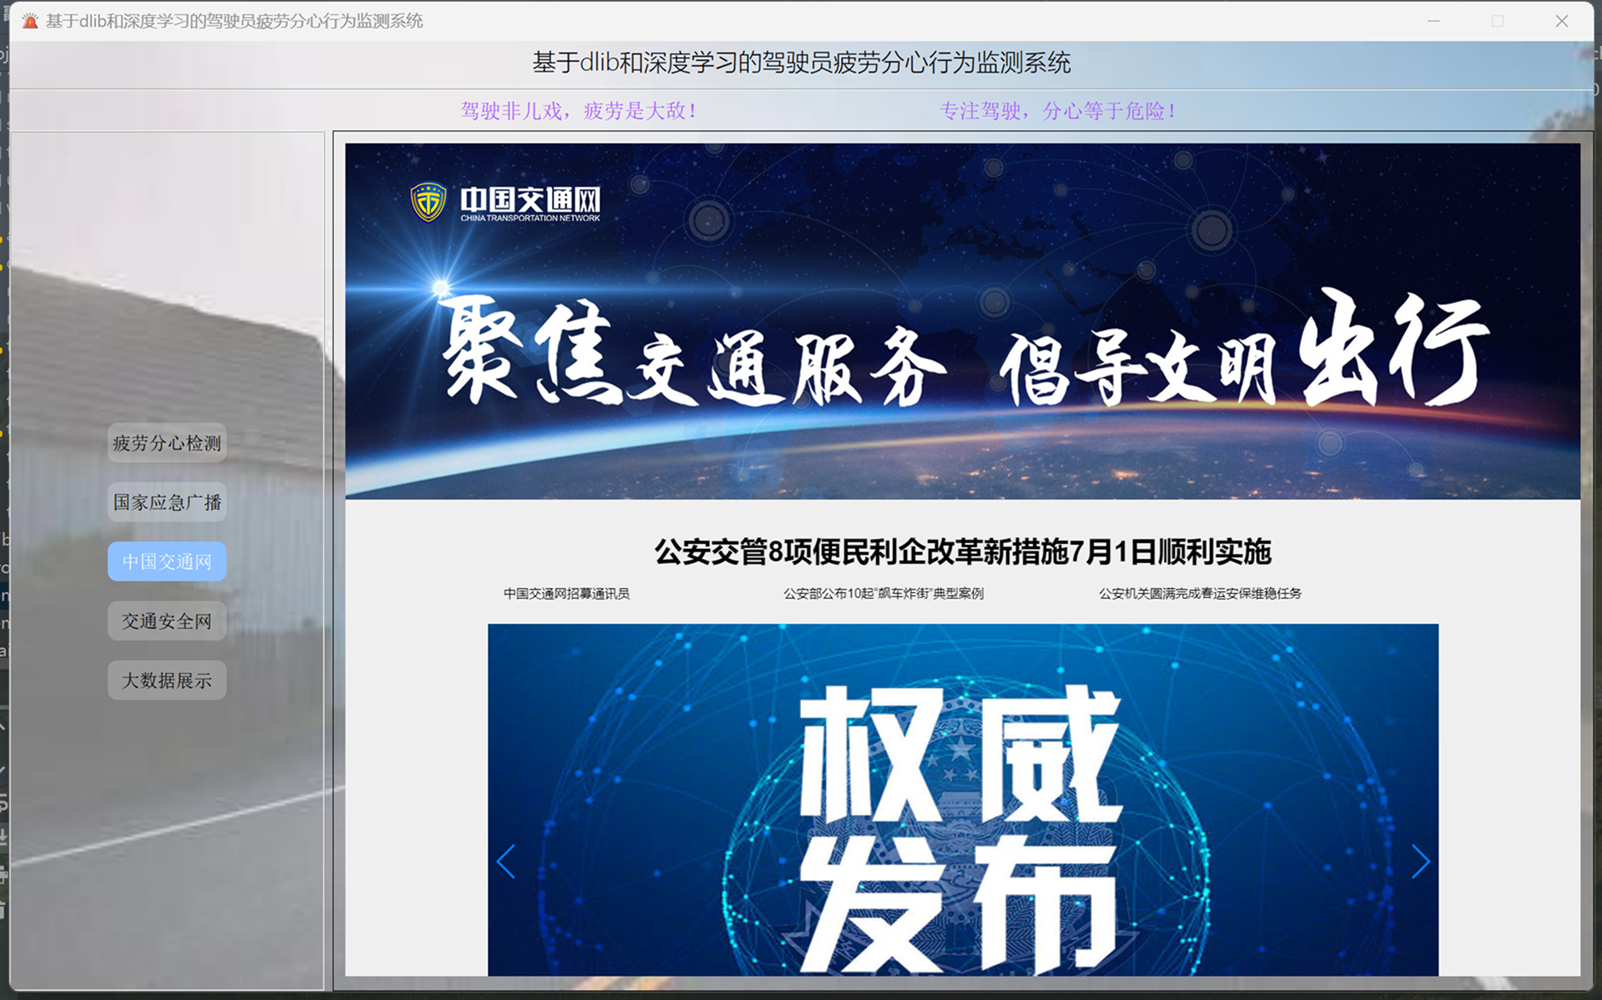
Task: Select the 中国交通网 sidebar button
Action: [x=167, y=562]
